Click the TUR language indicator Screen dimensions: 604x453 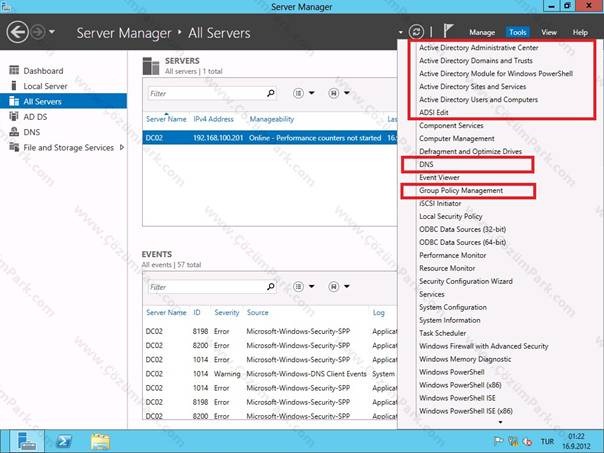[547, 441]
